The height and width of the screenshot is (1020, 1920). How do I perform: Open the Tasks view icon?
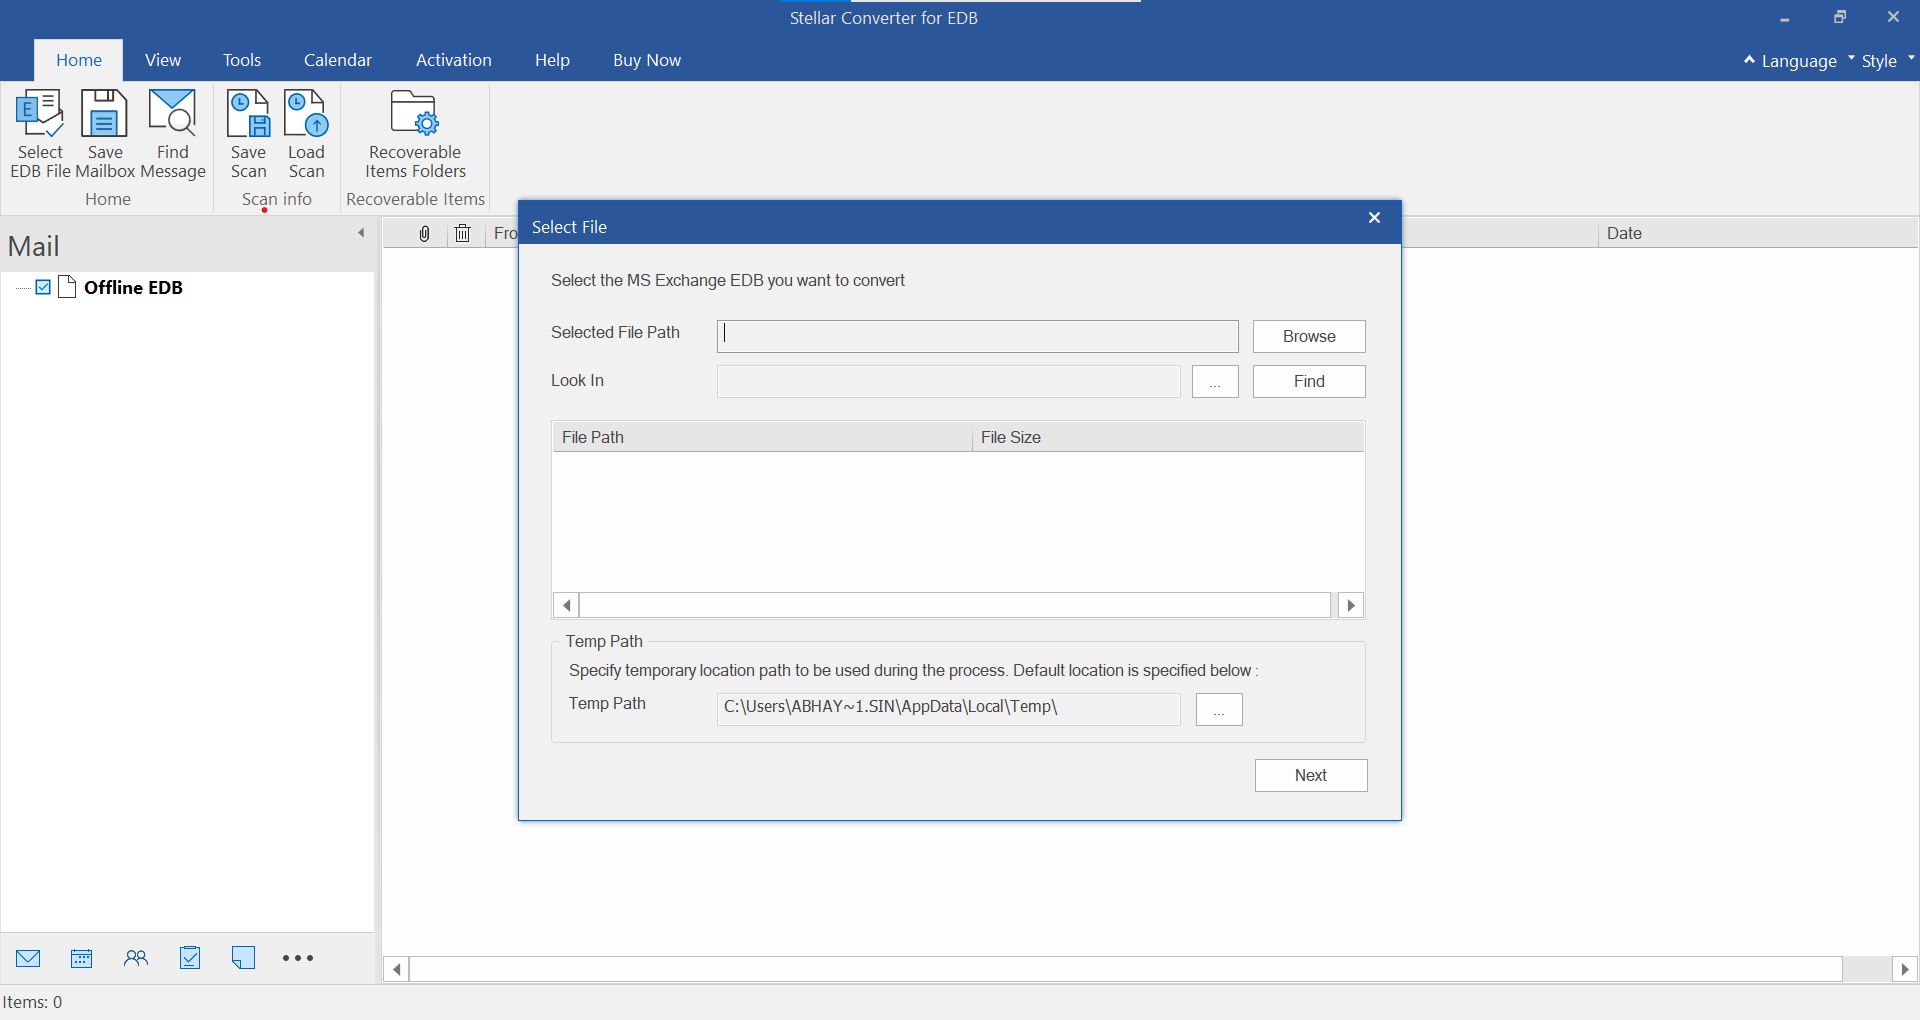tap(190, 958)
